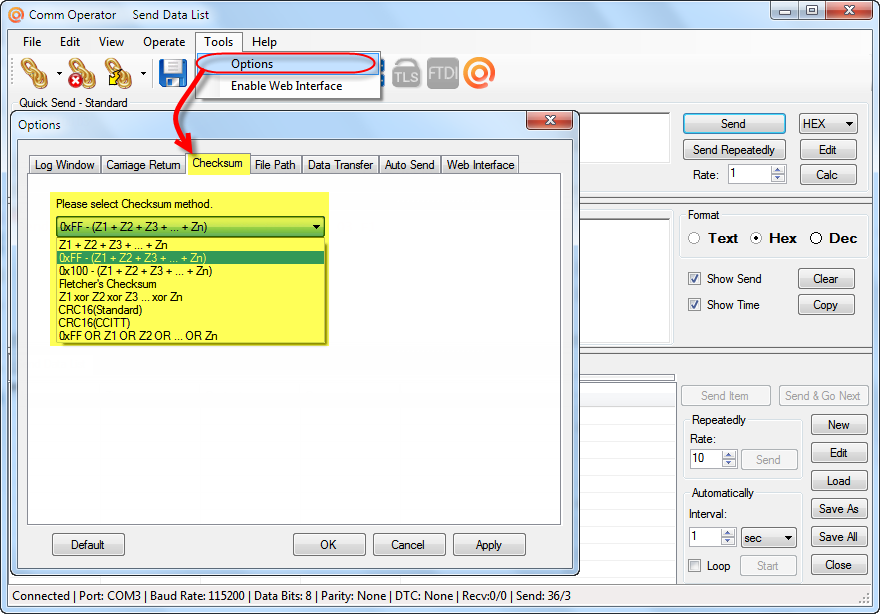Click the New button in Send Data List
This screenshot has width=880, height=614.
point(839,425)
